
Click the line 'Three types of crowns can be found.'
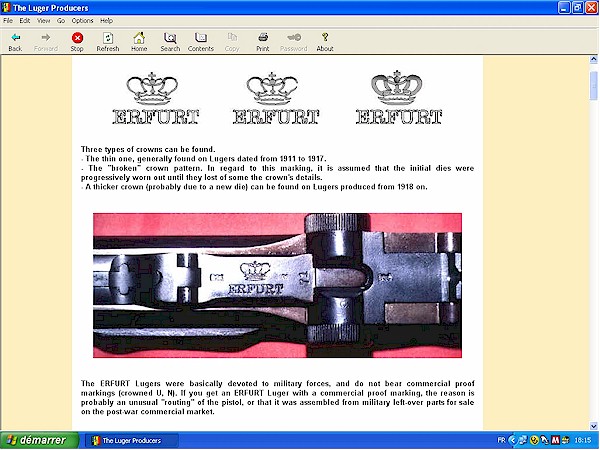click(x=148, y=149)
